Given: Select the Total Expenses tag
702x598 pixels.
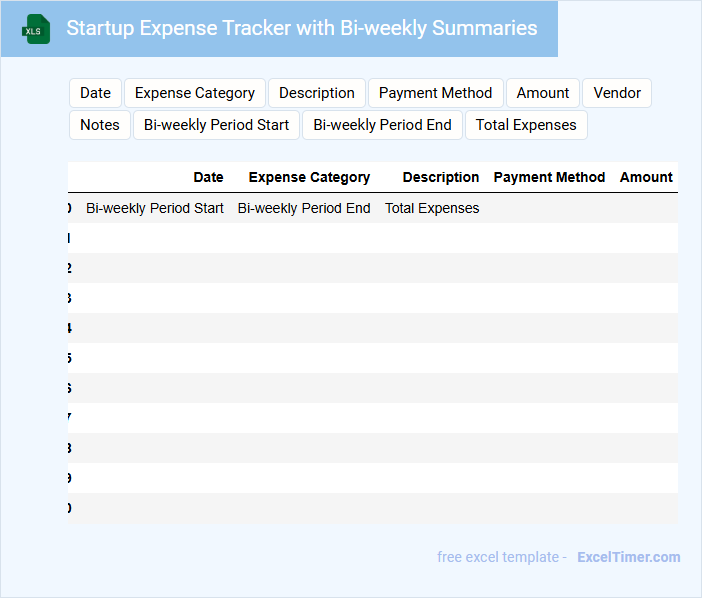Looking at the screenshot, I should point(526,125).
